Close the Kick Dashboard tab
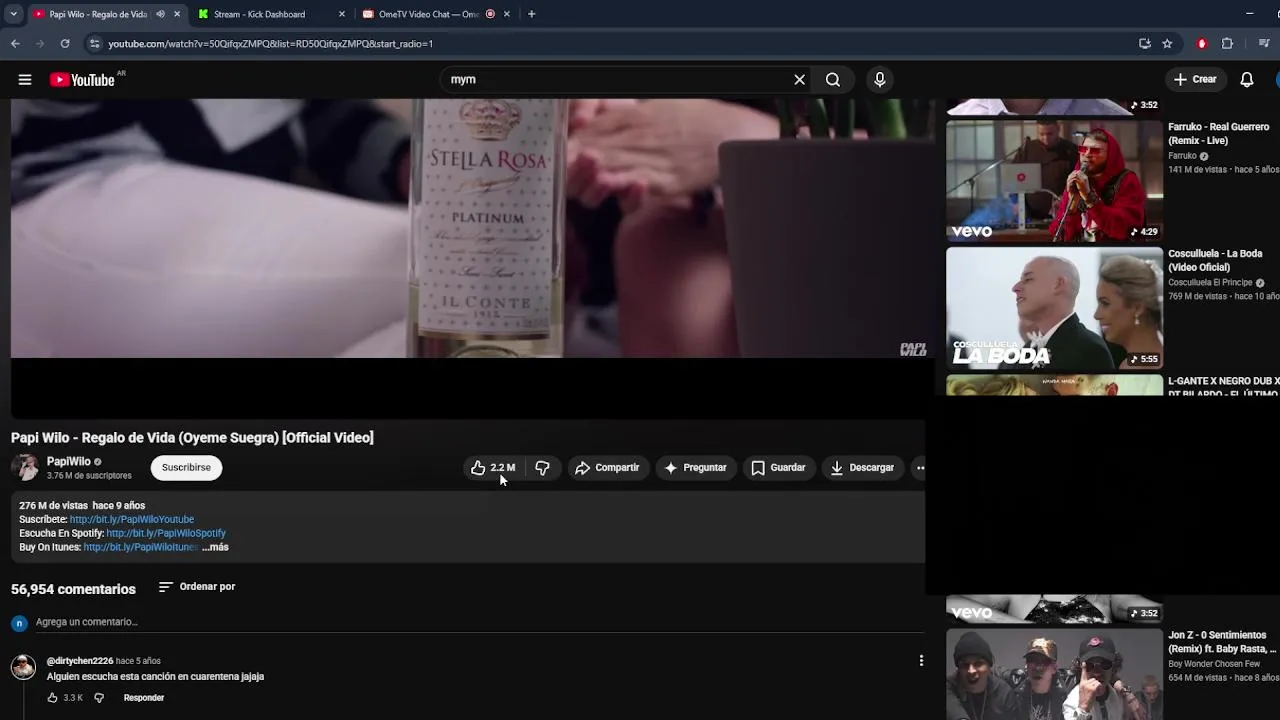 (x=342, y=14)
